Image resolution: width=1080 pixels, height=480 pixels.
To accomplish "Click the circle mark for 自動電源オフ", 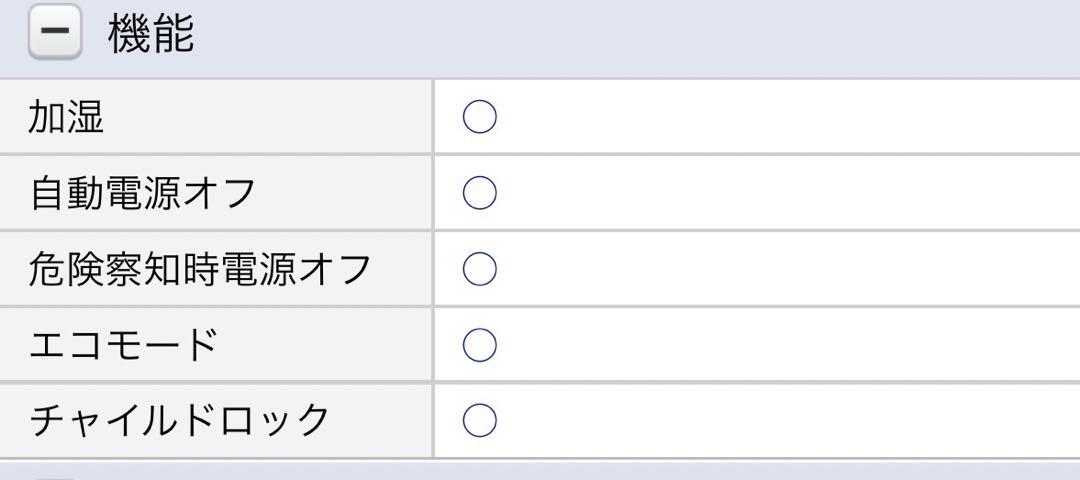I will point(479,193).
